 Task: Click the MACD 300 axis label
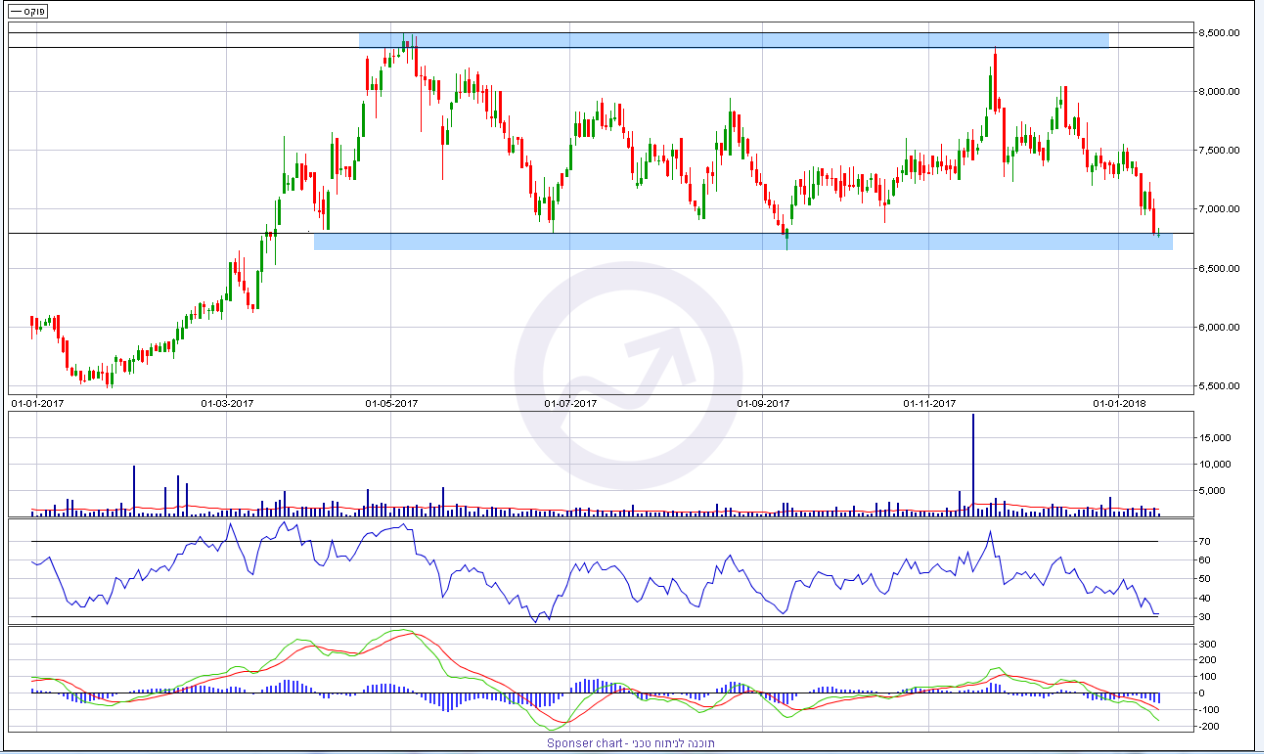point(1210,645)
